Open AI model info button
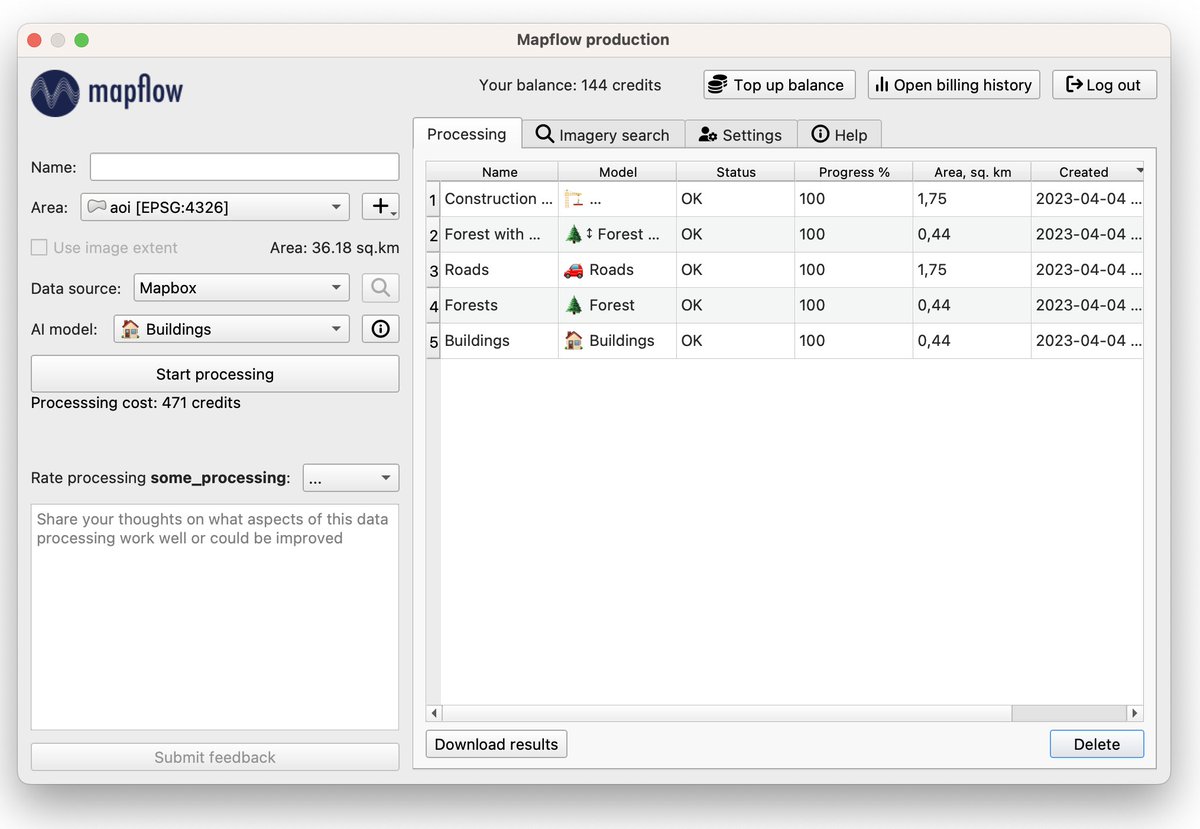The image size is (1200, 829). point(380,329)
